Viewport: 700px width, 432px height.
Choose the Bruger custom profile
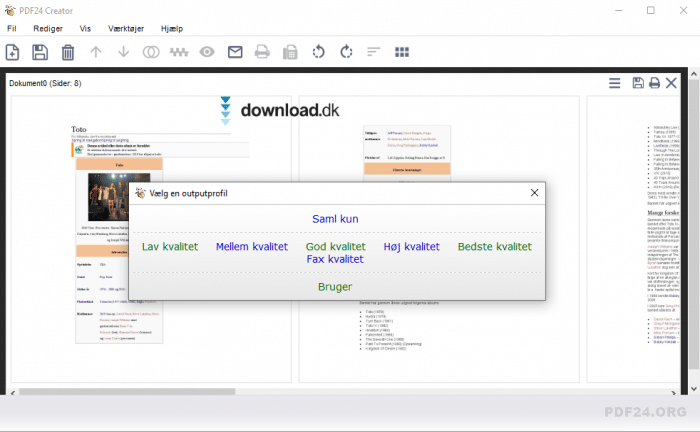tap(335, 287)
